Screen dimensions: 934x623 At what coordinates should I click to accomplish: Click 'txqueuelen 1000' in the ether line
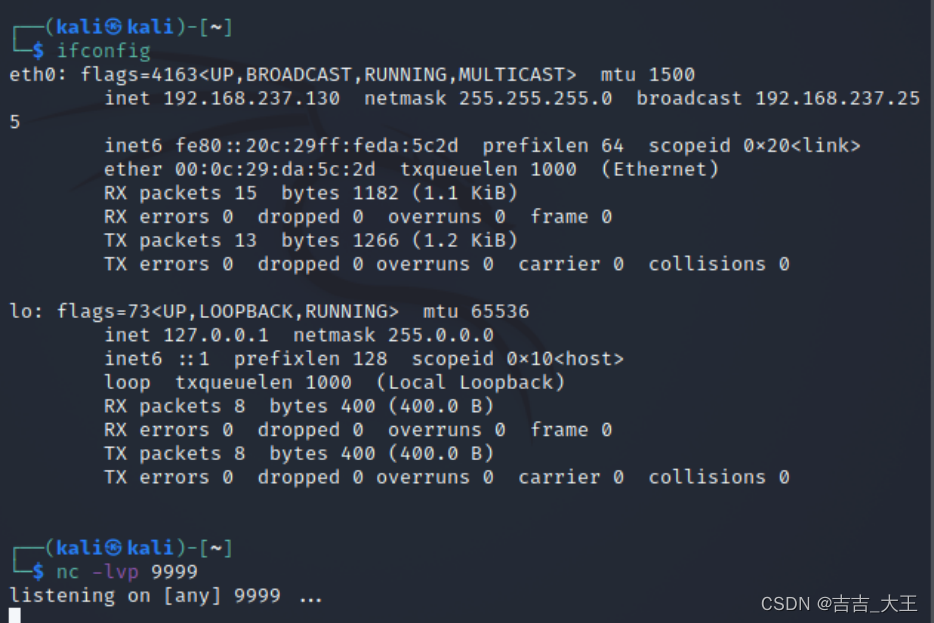click(x=488, y=170)
